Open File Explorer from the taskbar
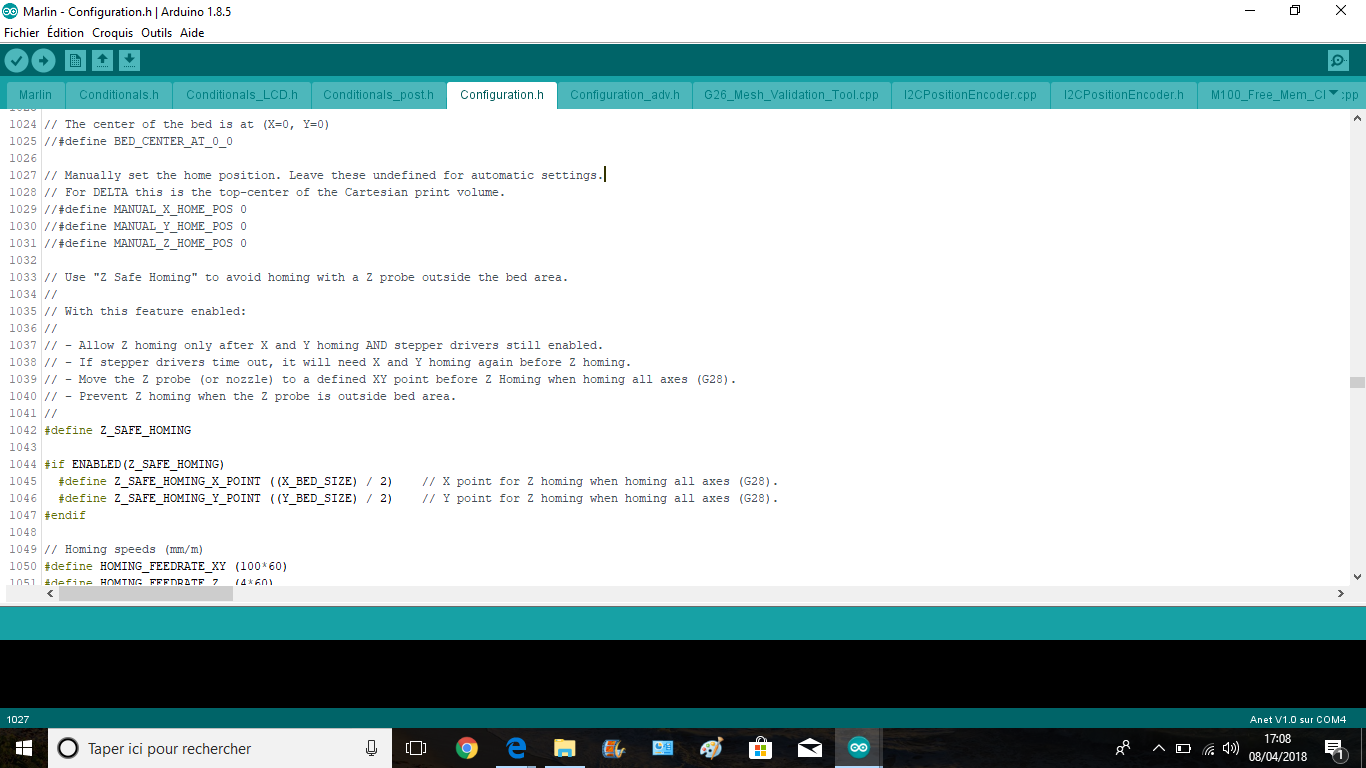This screenshot has width=1366, height=768. pyautogui.click(x=565, y=748)
